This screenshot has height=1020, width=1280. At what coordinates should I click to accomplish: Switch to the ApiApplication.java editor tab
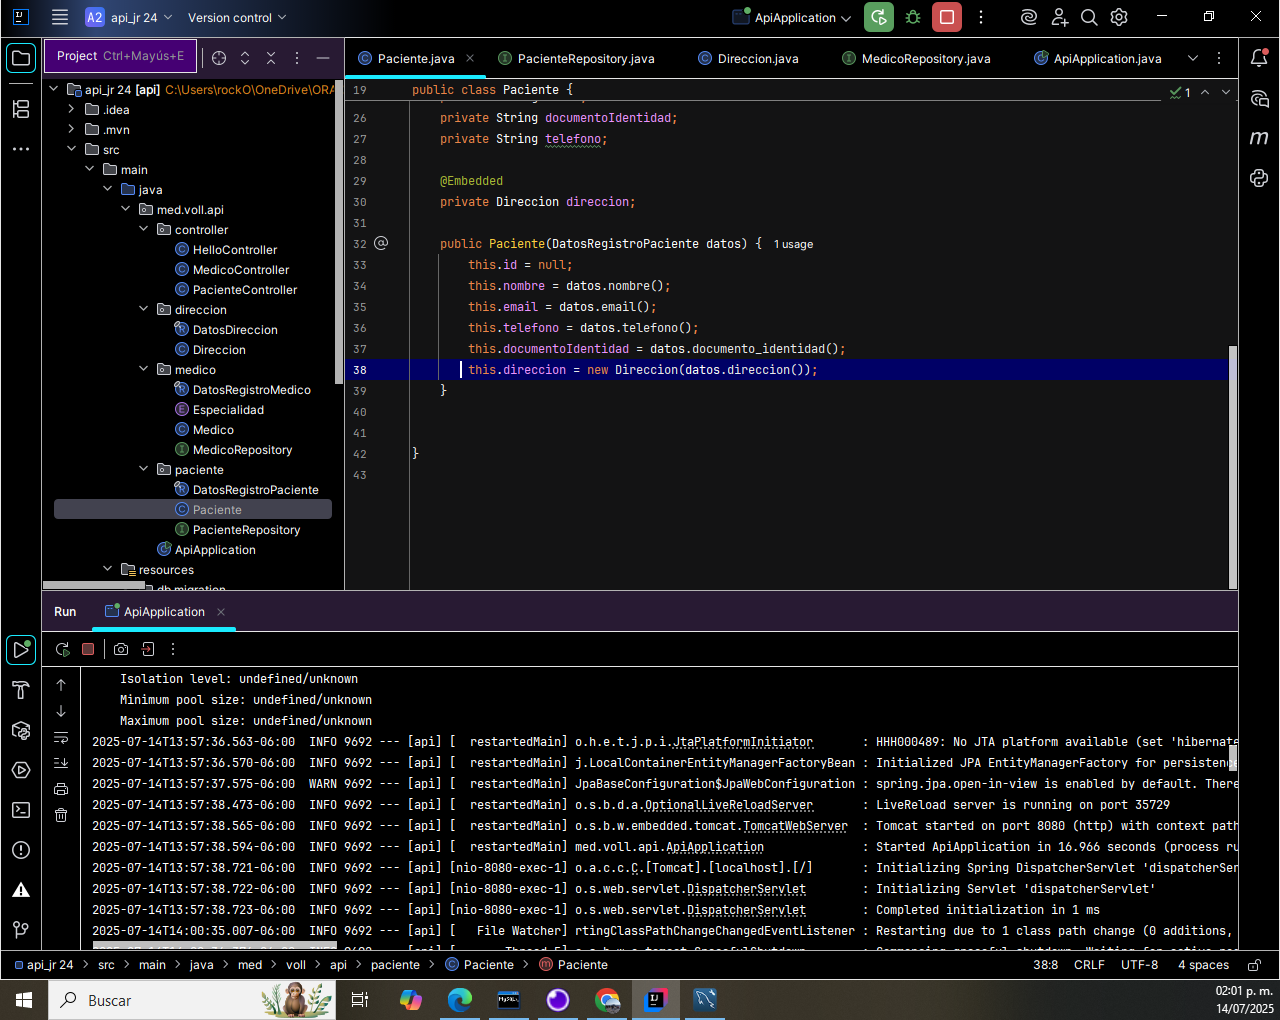(x=1098, y=58)
